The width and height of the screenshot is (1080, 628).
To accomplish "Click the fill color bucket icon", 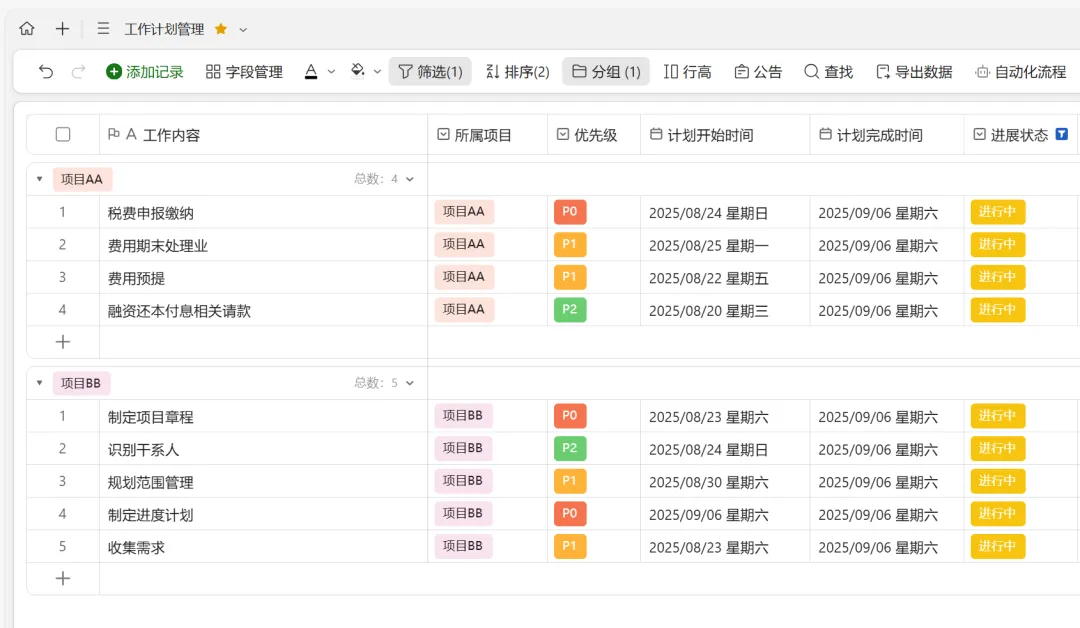I will click(x=358, y=71).
